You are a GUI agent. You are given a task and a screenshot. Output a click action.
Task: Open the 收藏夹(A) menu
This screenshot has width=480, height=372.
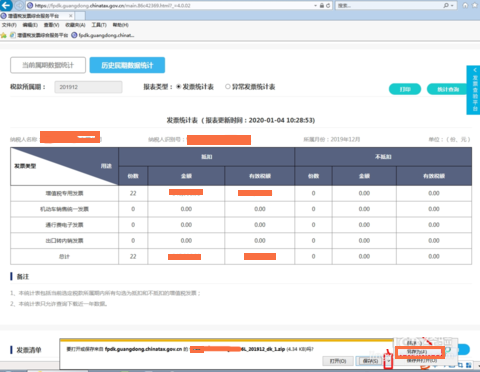(x=75, y=25)
